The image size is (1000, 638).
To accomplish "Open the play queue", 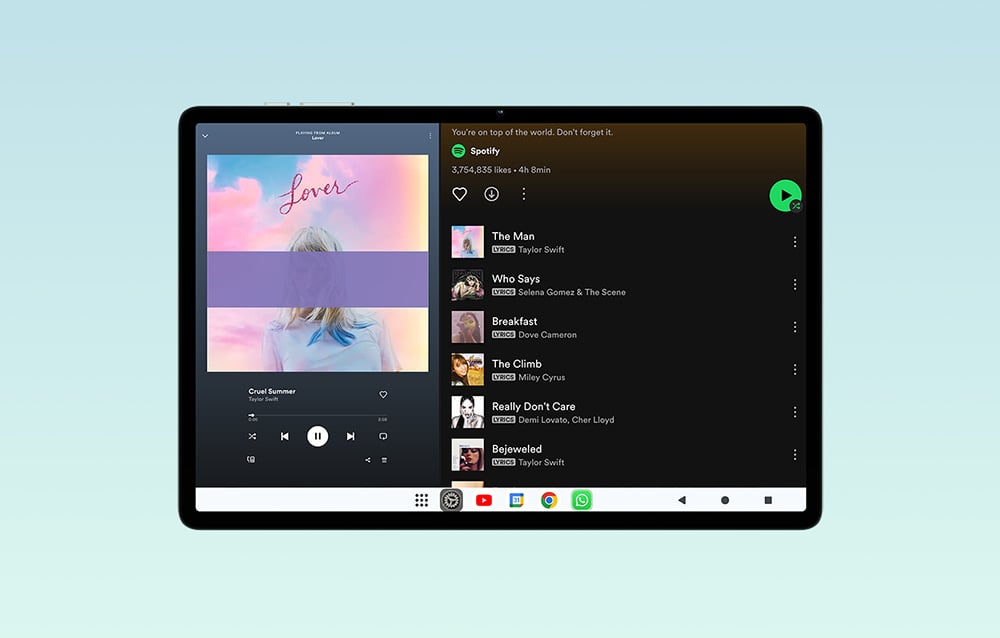I will pyautogui.click(x=384, y=460).
